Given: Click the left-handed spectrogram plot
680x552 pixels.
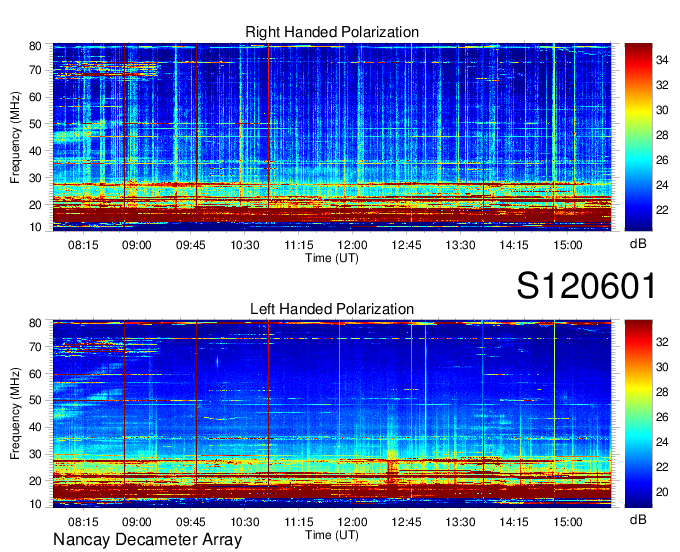Looking at the screenshot, I should coord(332,414).
